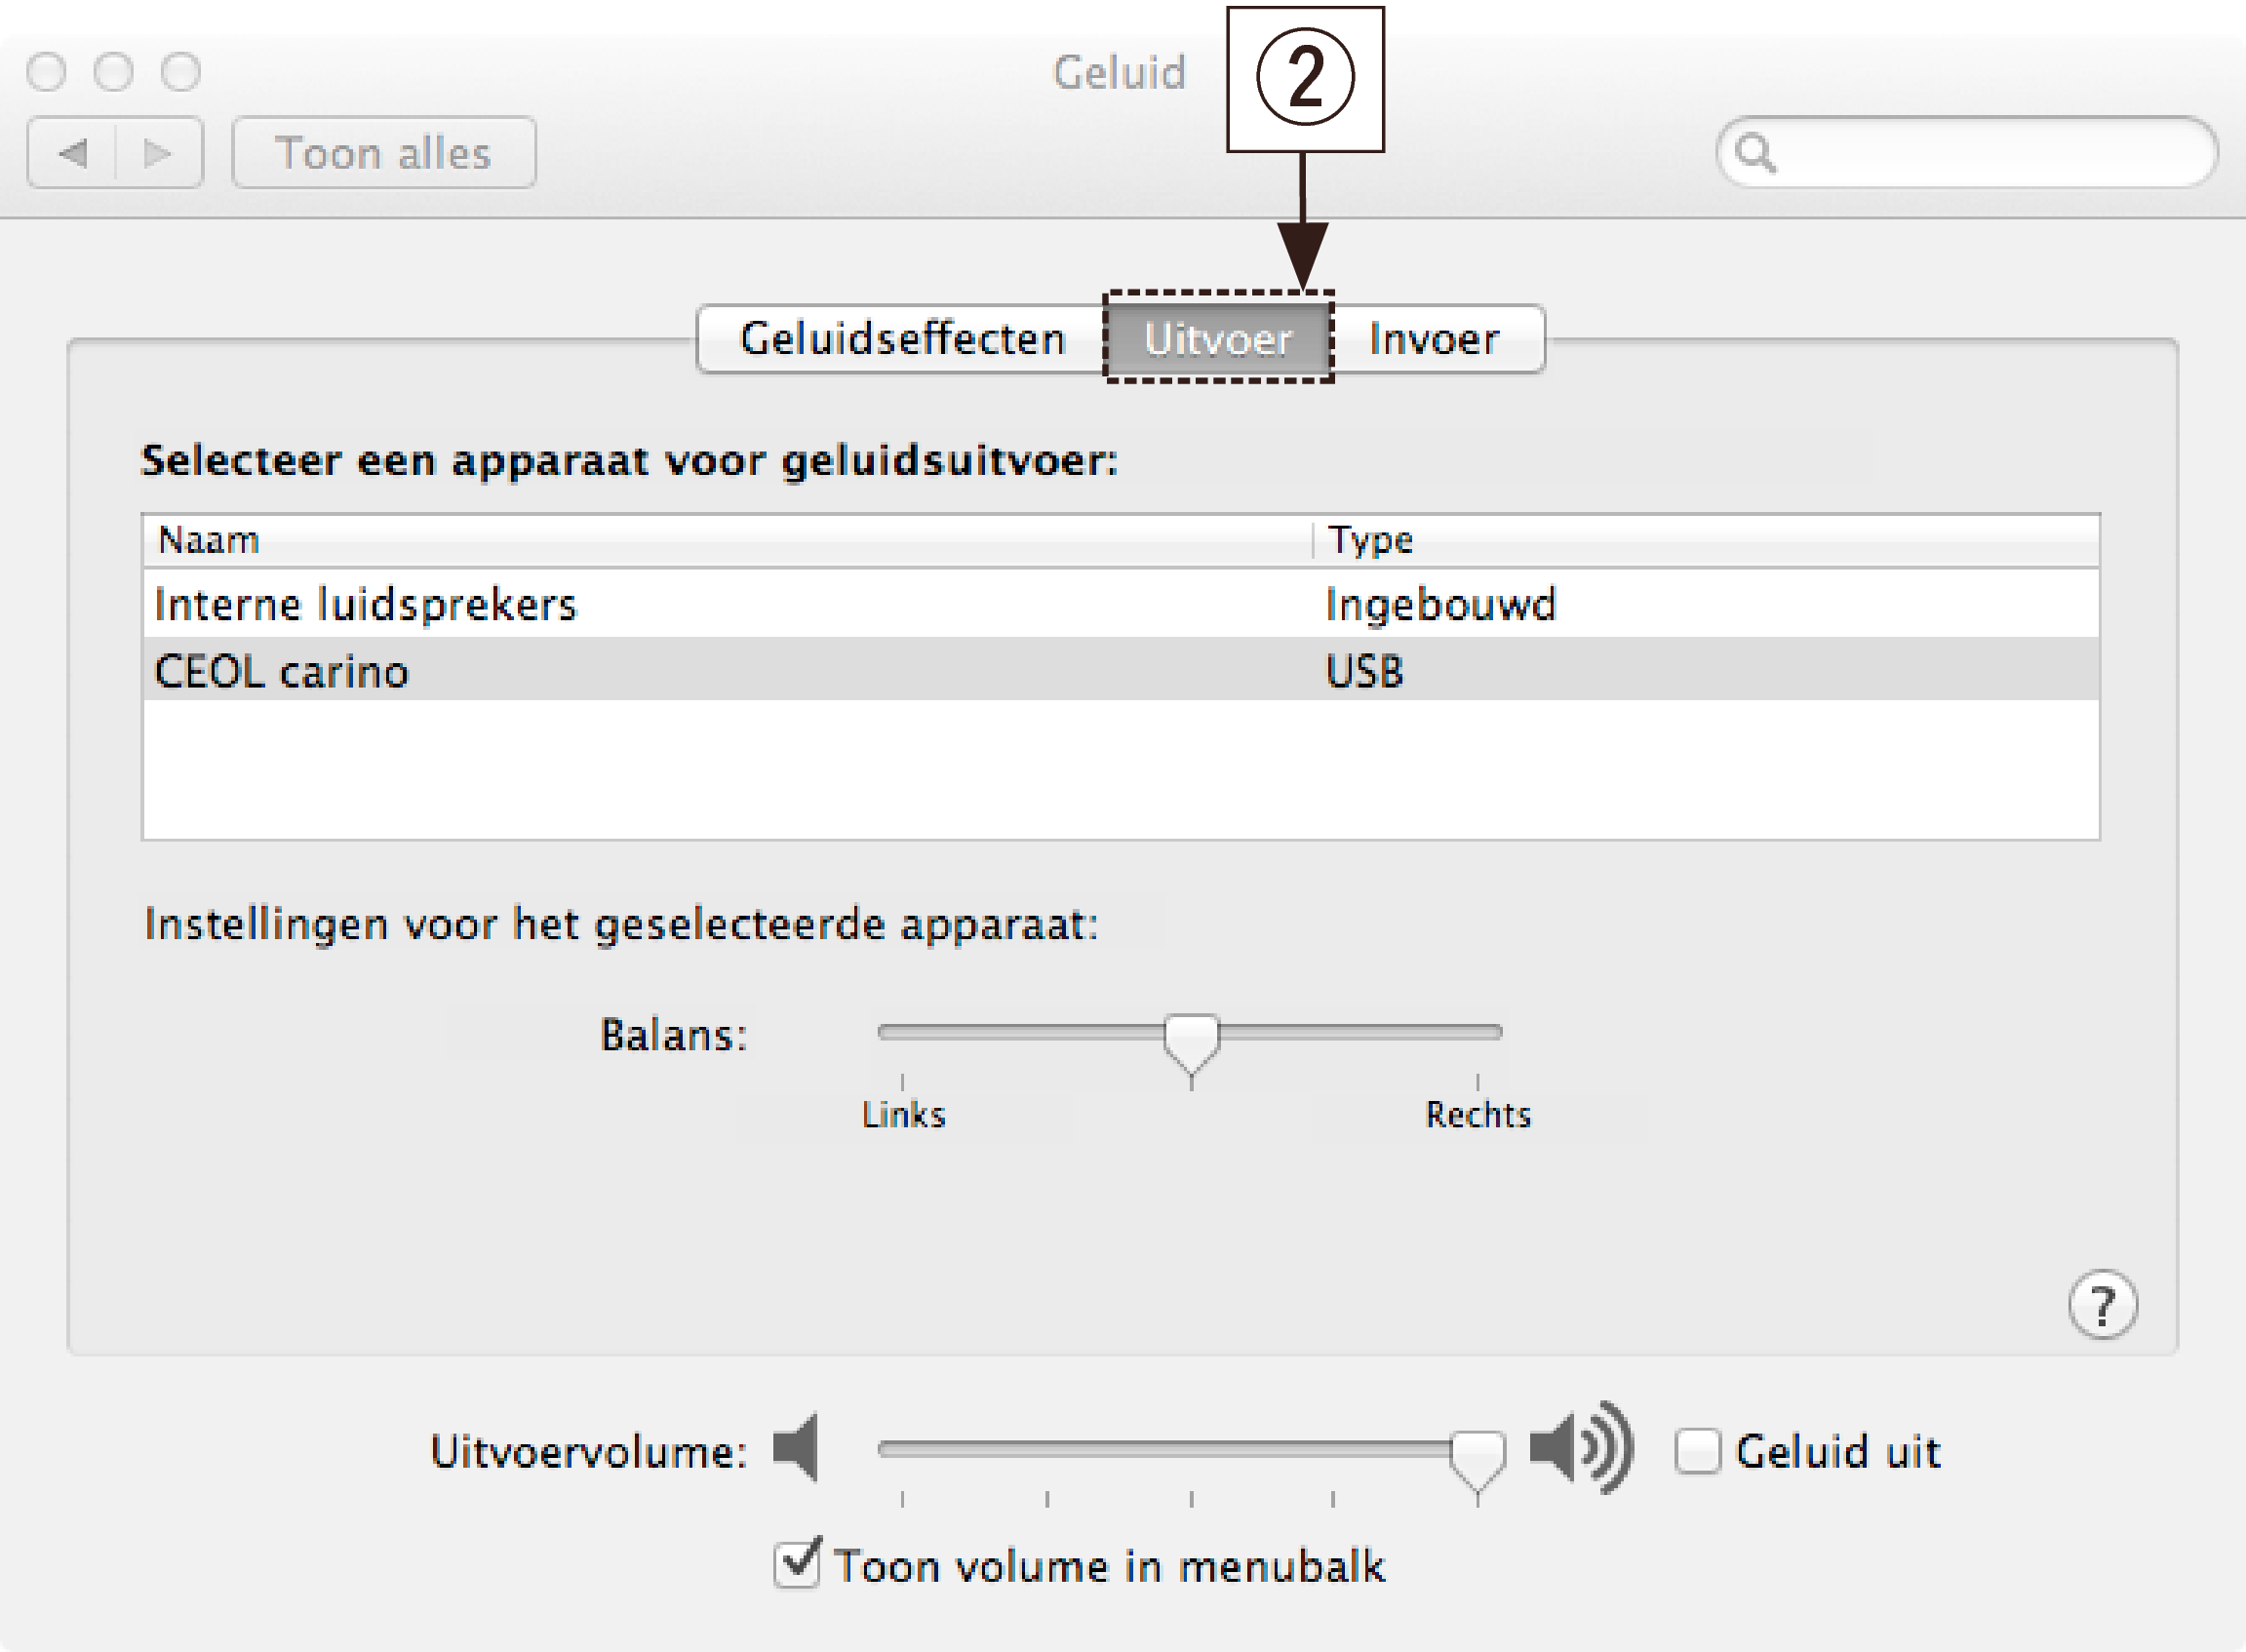Click the magnifying glass search icon
This screenshot has height=1652, width=2246.
pyautogui.click(x=1755, y=153)
